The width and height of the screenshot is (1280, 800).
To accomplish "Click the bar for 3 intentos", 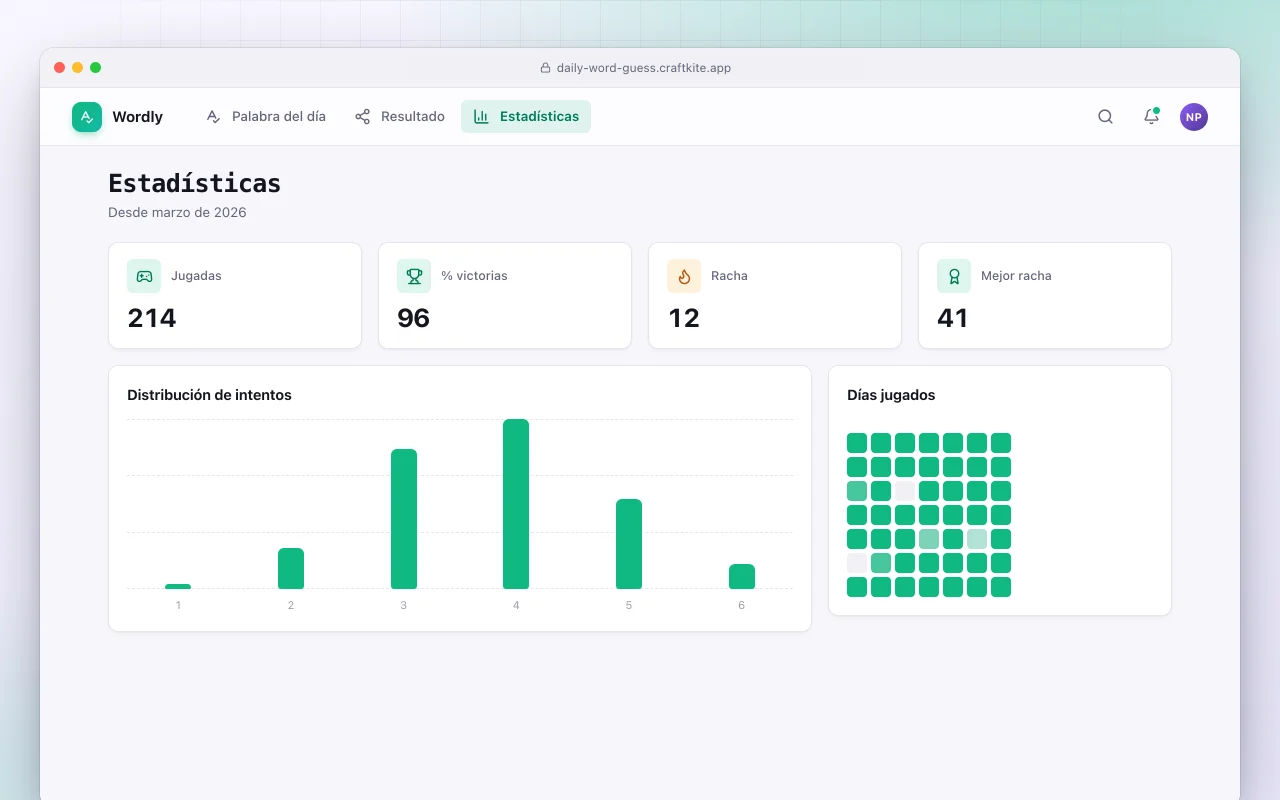I will (x=404, y=519).
